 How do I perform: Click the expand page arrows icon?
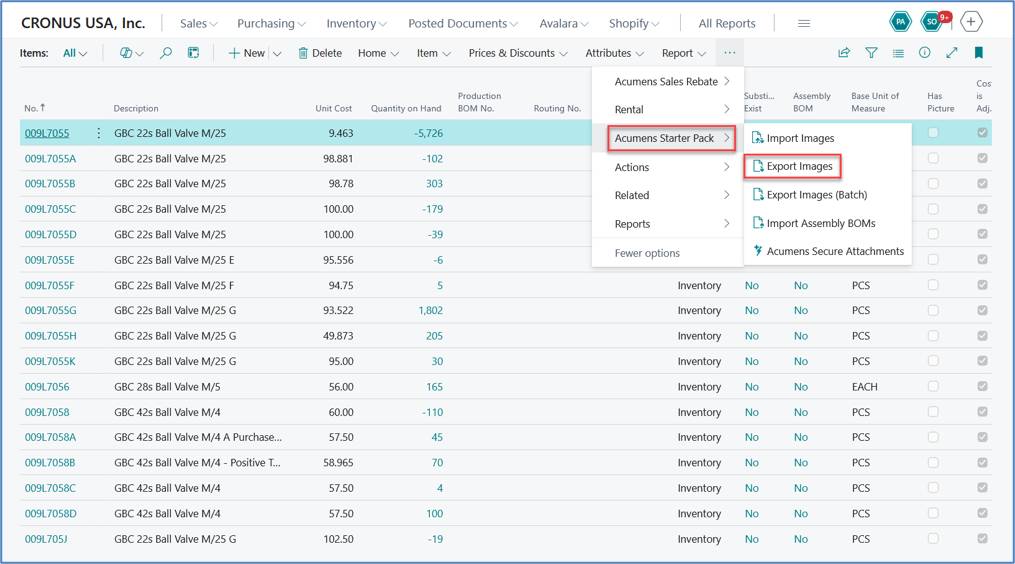click(952, 53)
